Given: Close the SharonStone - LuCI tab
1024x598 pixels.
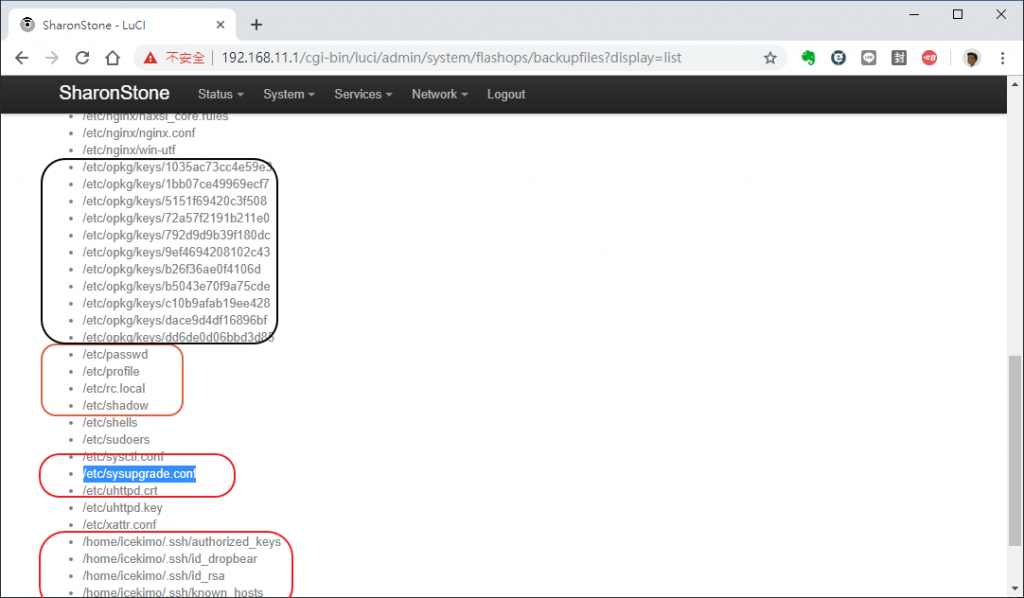Looking at the screenshot, I should tap(221, 25).
